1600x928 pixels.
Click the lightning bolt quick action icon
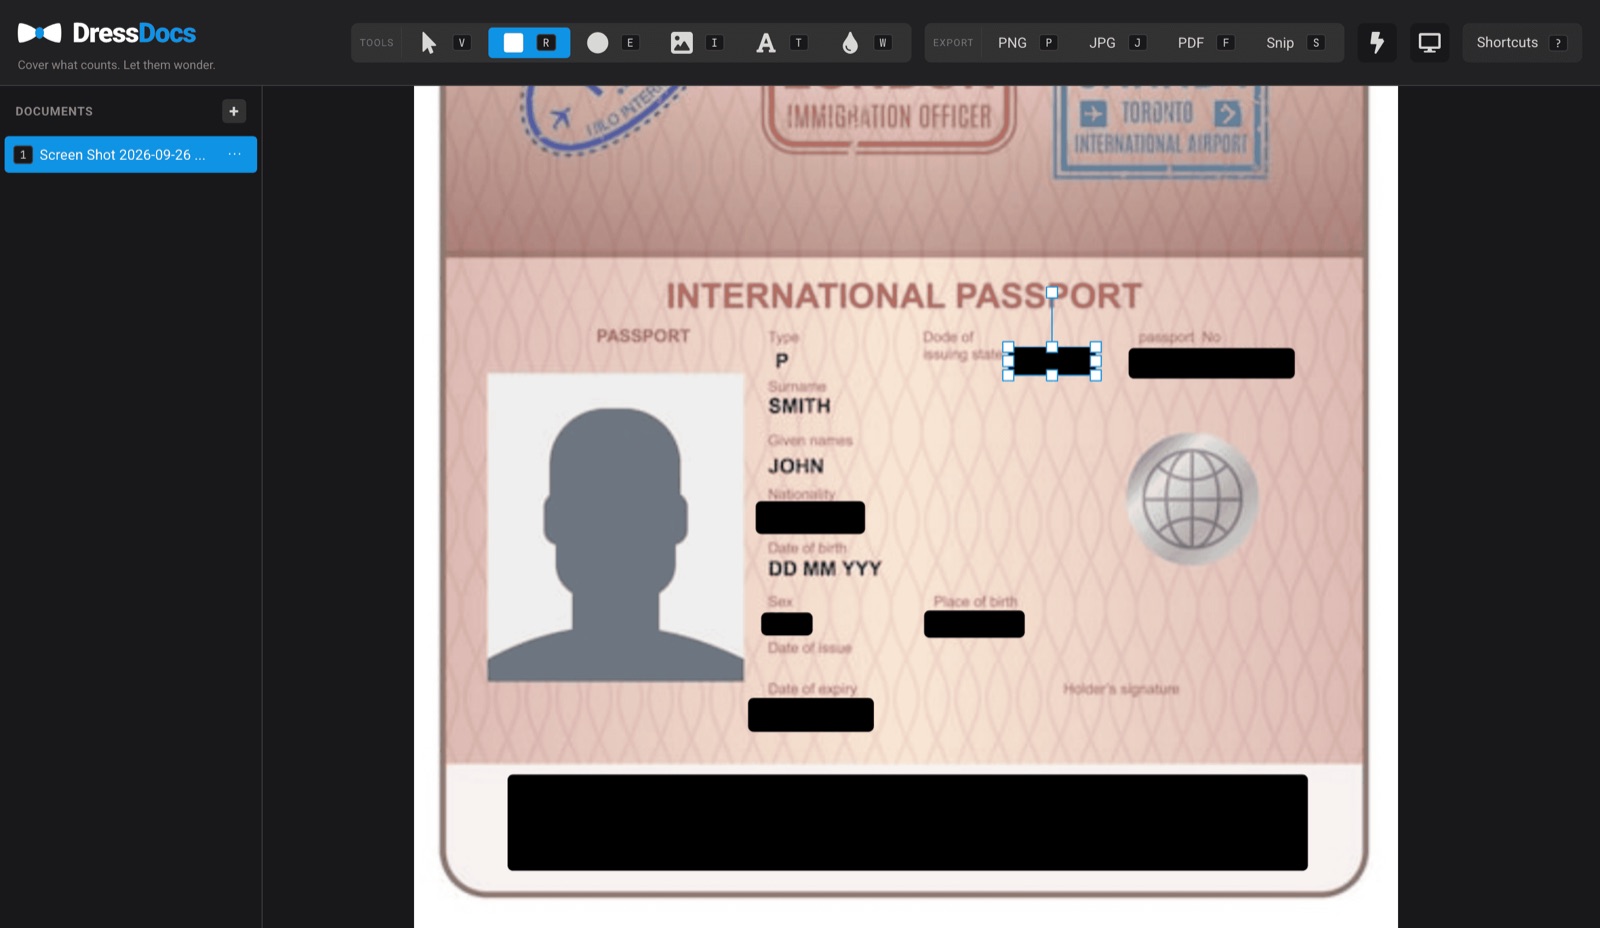1376,43
